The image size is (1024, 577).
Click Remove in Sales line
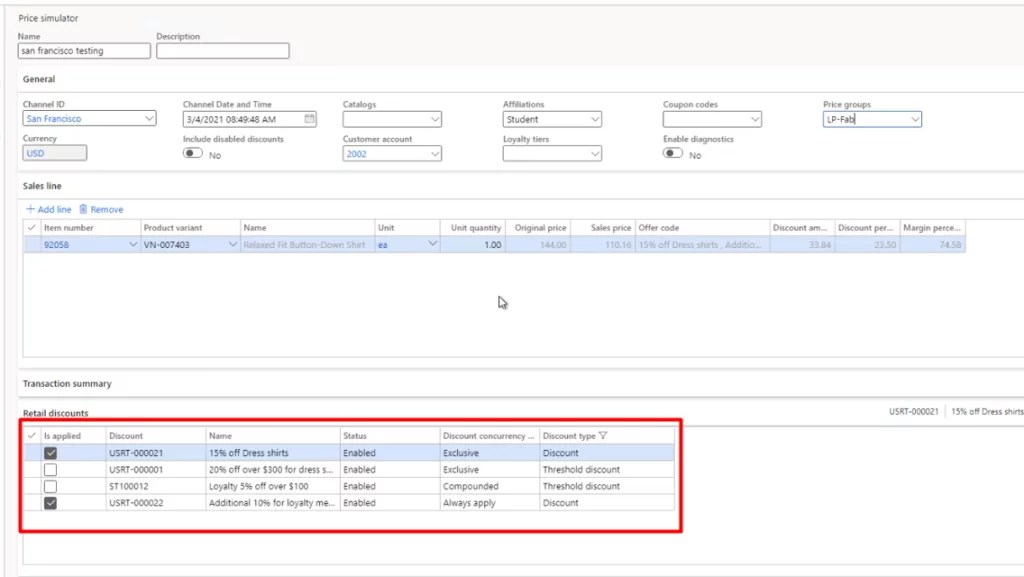pos(101,210)
